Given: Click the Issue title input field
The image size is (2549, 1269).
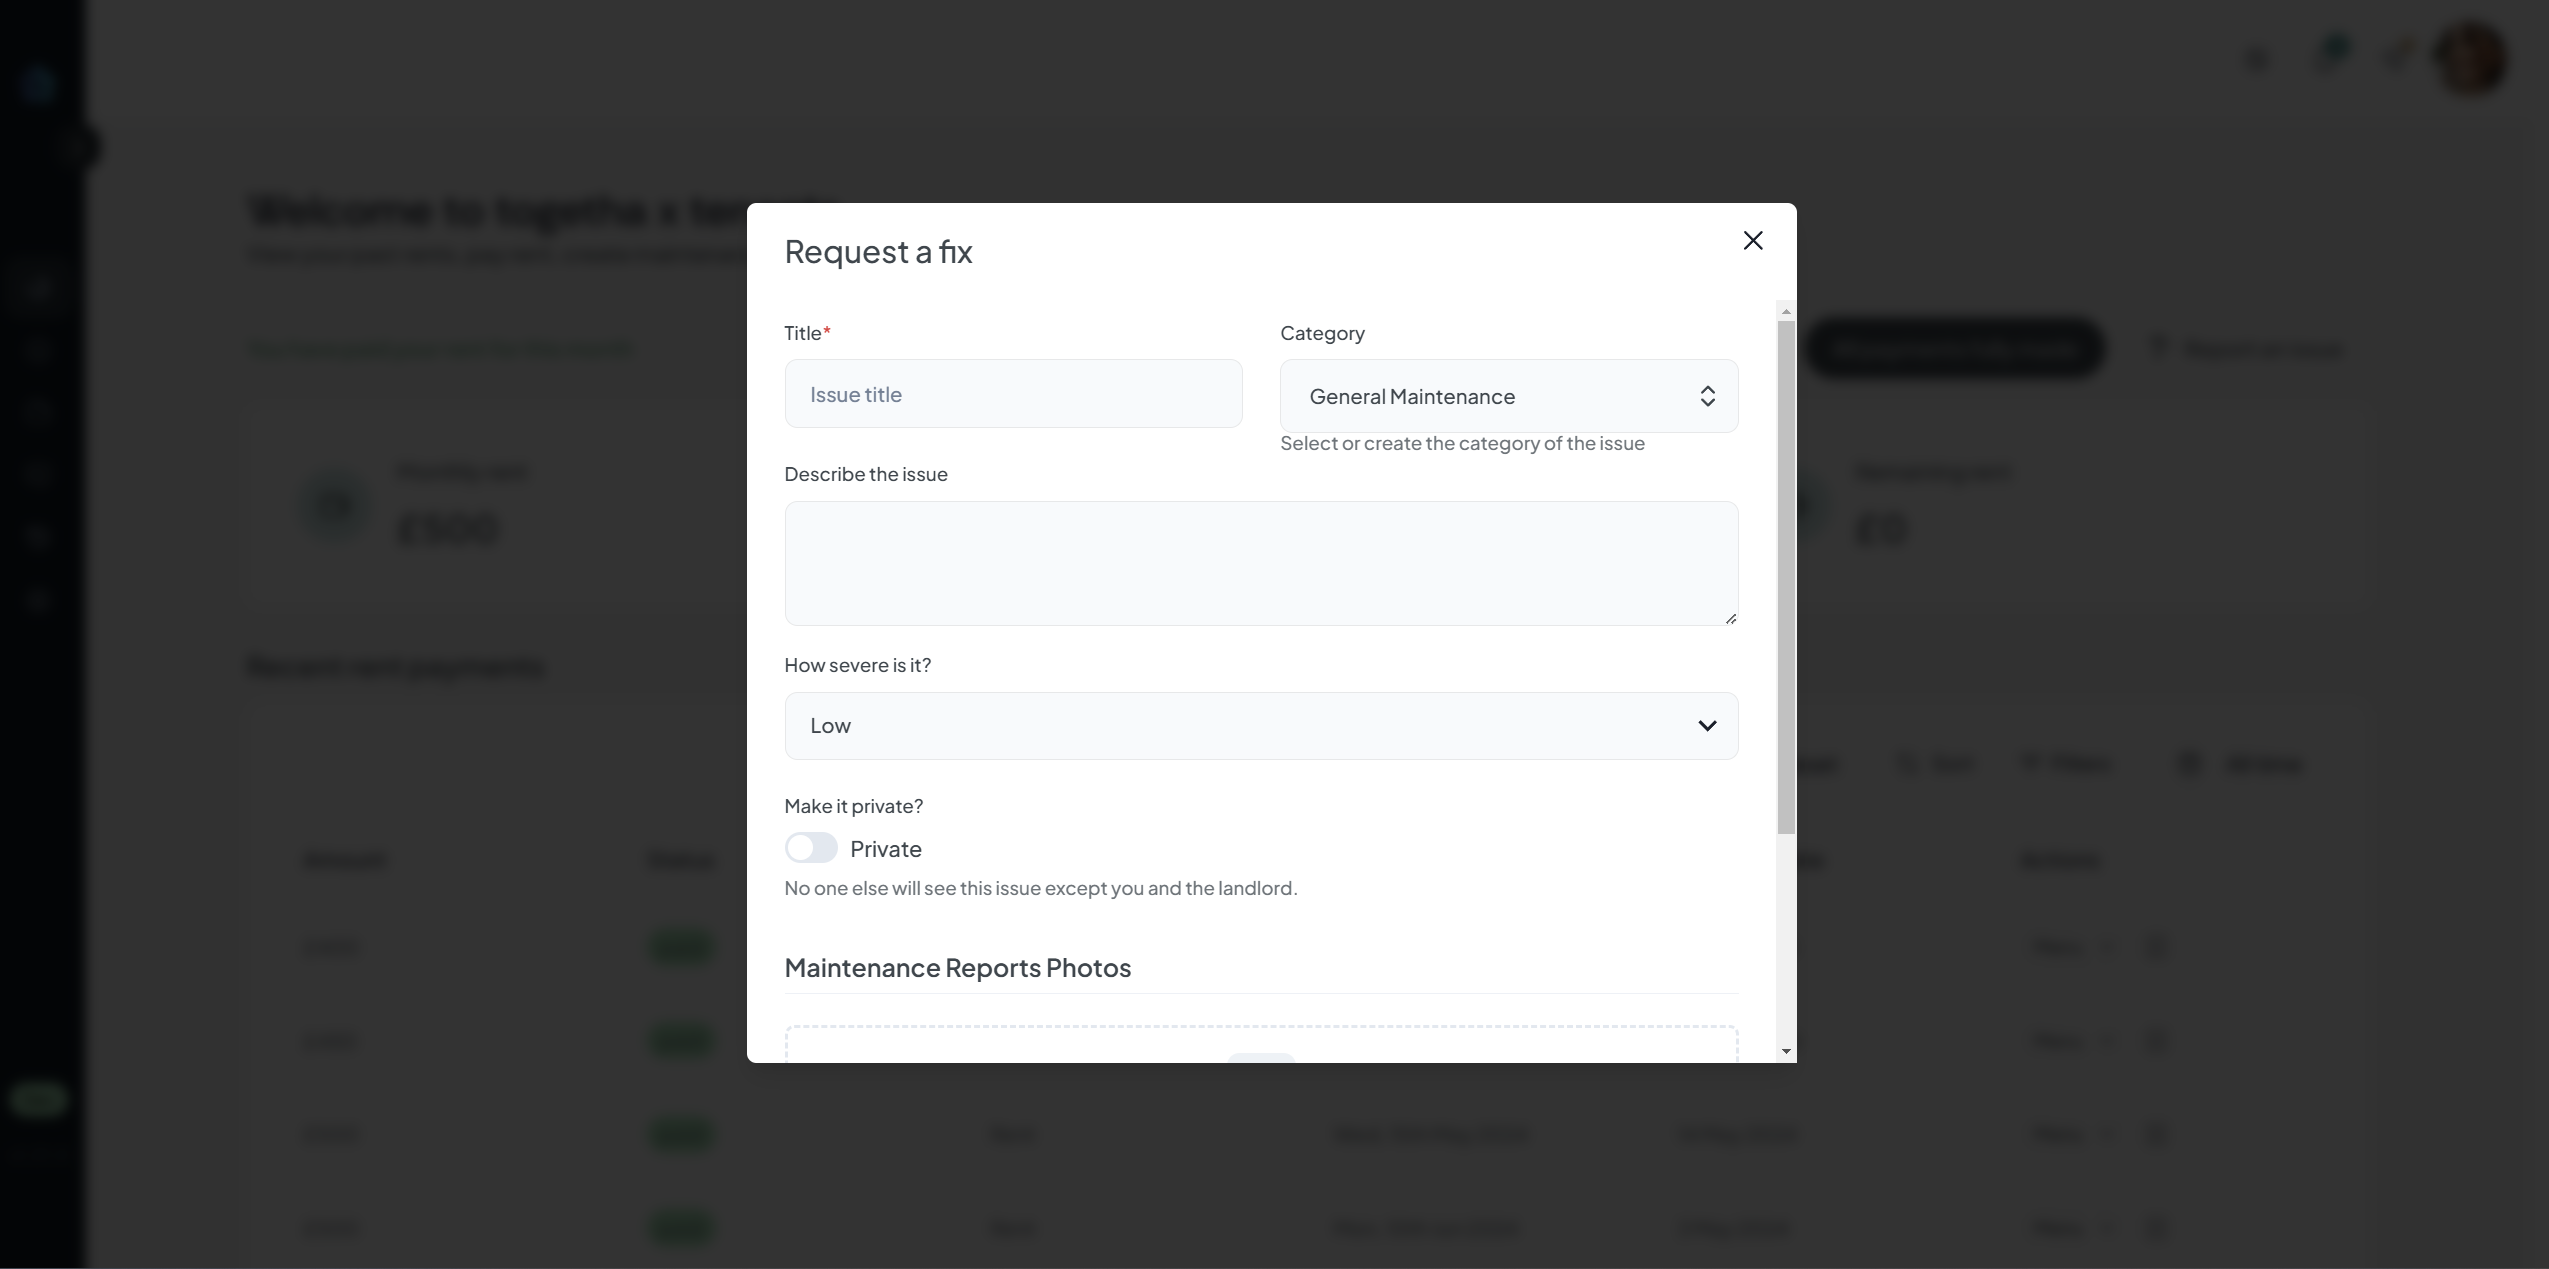Looking at the screenshot, I should click(x=1013, y=394).
